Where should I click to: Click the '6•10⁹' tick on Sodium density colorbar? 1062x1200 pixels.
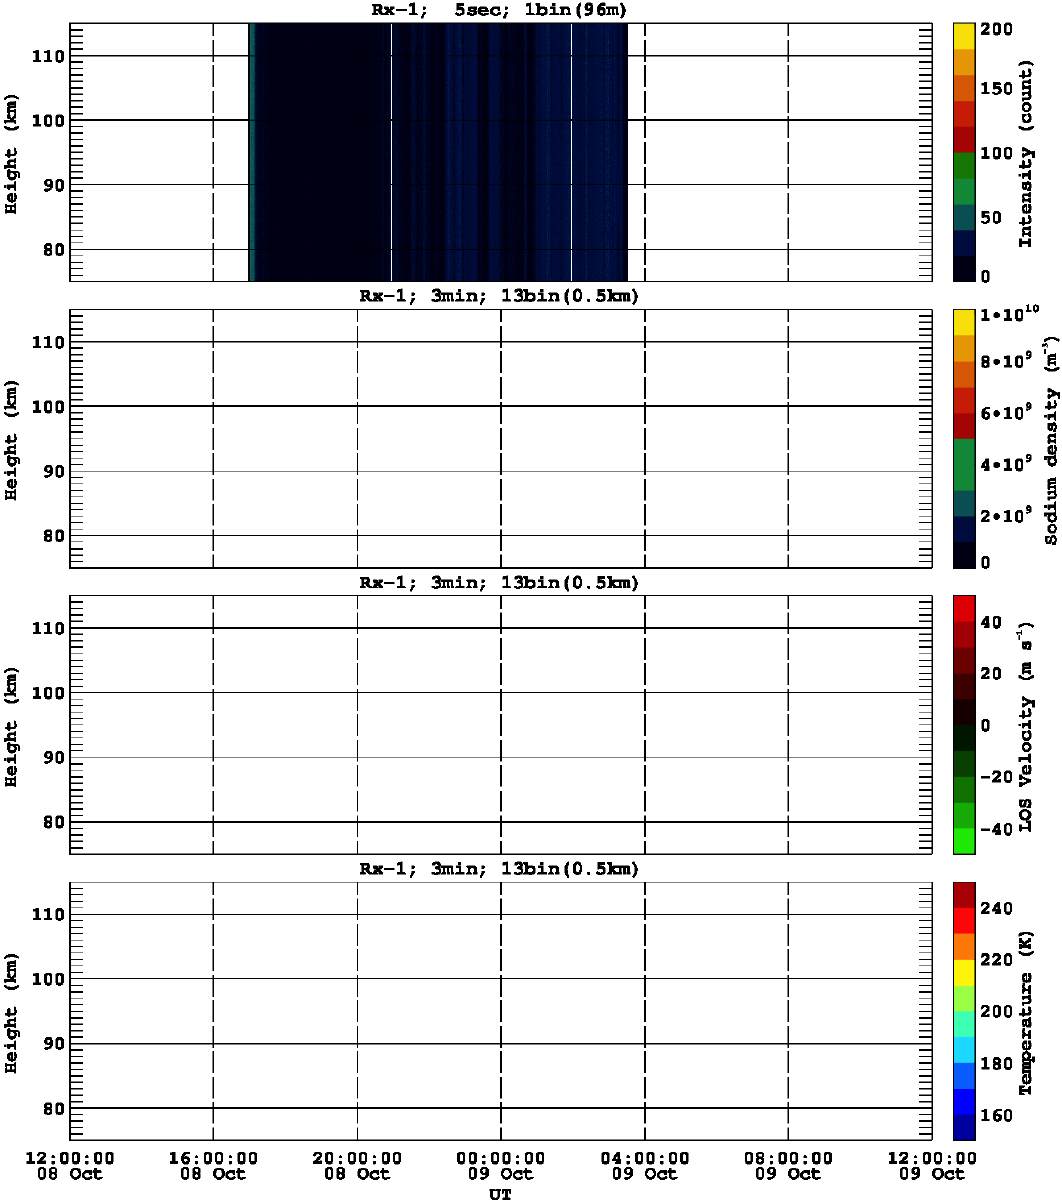tap(1005, 411)
